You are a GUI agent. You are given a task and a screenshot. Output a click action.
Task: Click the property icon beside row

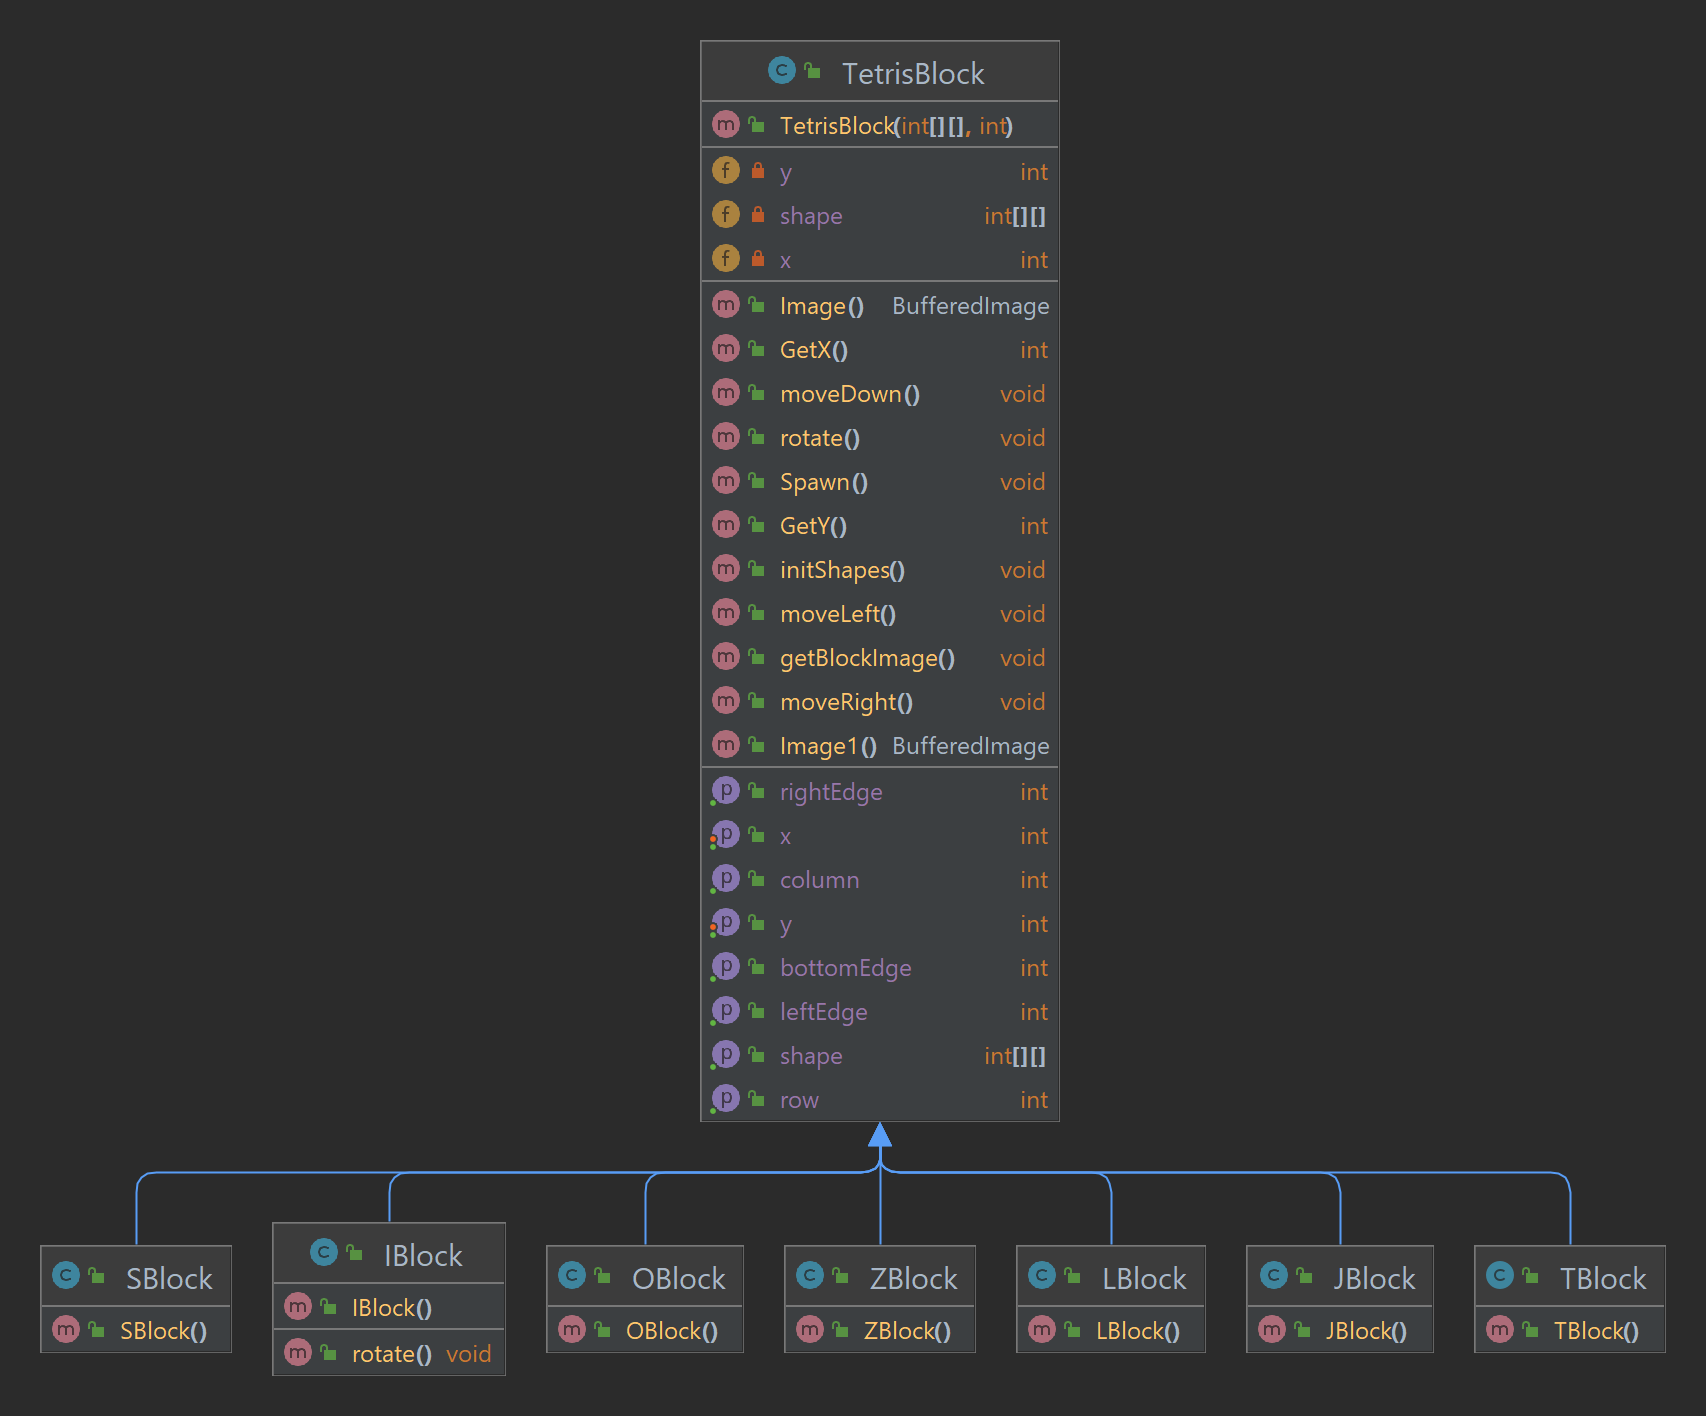(726, 1098)
